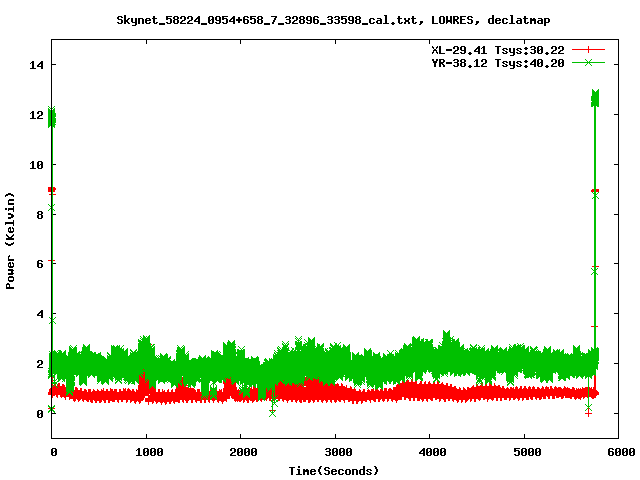Click the plot title Skynet_58224_0954+658 text
640x480 pixels.
tap(333, 20)
